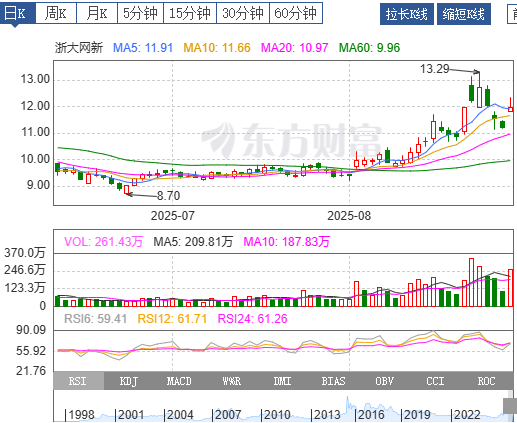
Task: Click the 2025-08 date axis label
Action: [349, 216]
